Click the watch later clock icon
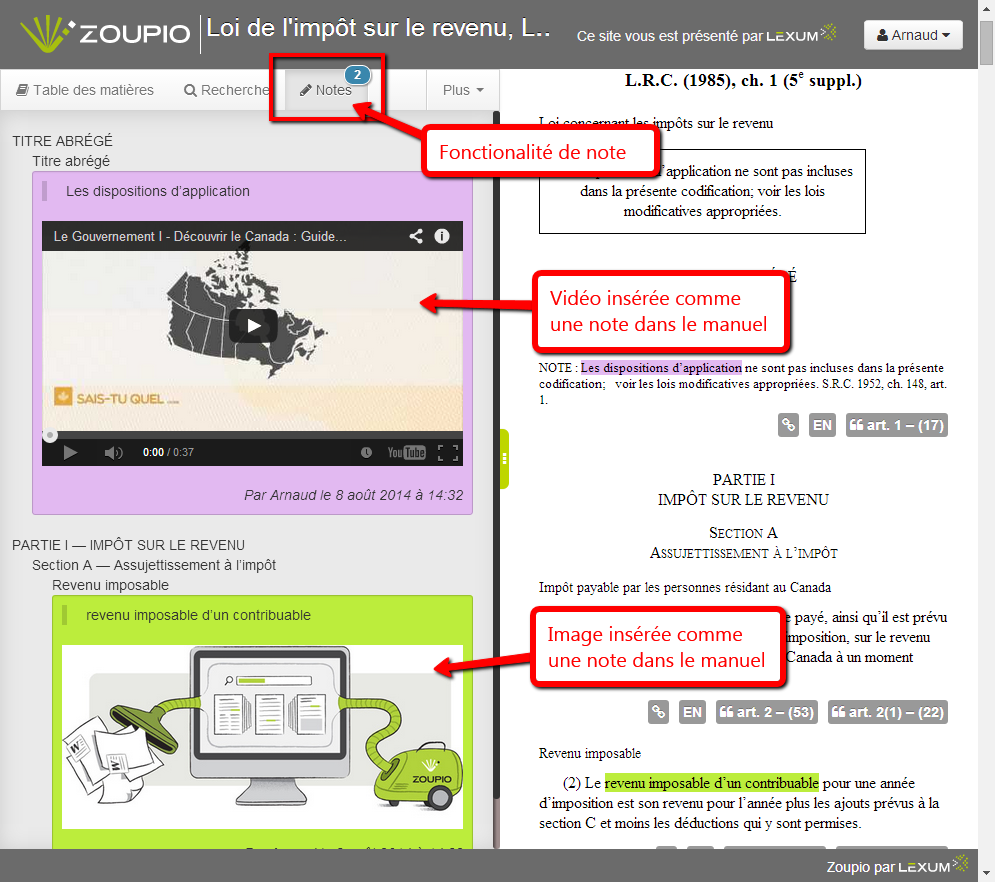The width and height of the screenshot is (995, 882). click(367, 453)
